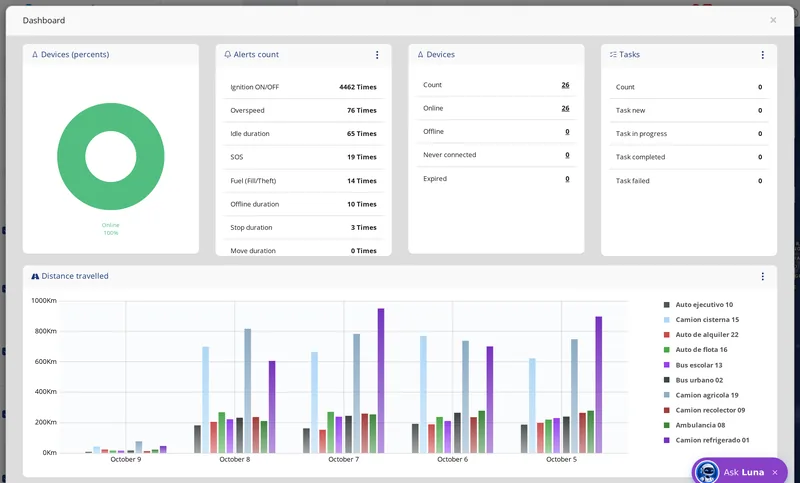Click the Online devices value 26
The width and height of the screenshot is (800, 483).
(x=565, y=108)
